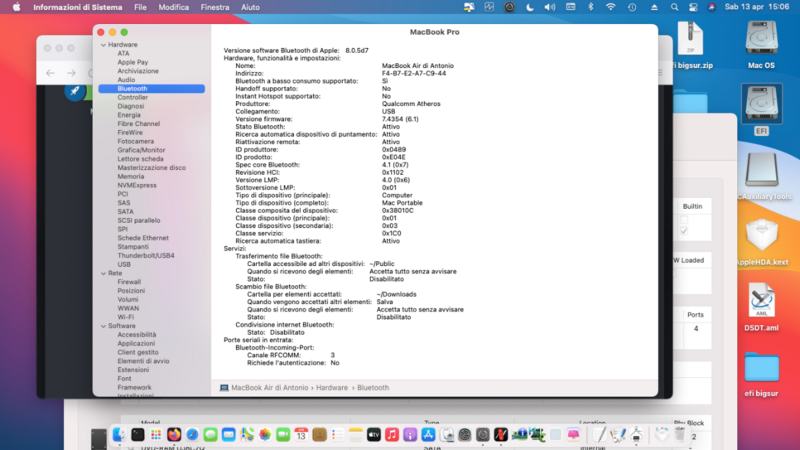The width and height of the screenshot is (800, 450).
Task: Select Applicazioni under Software
Action: point(136,343)
